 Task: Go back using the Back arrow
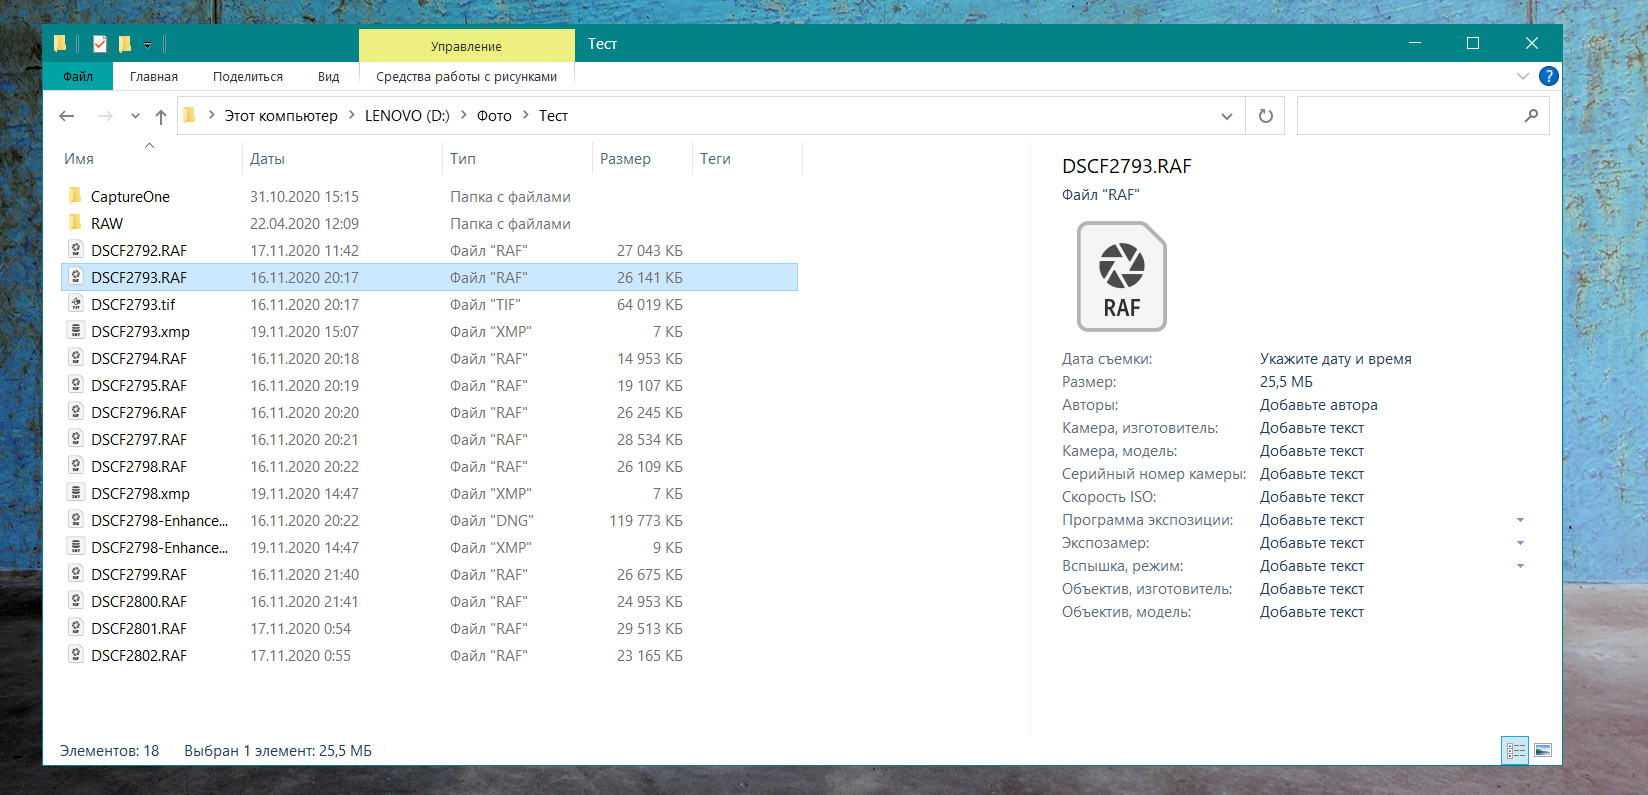pyautogui.click(x=67, y=116)
